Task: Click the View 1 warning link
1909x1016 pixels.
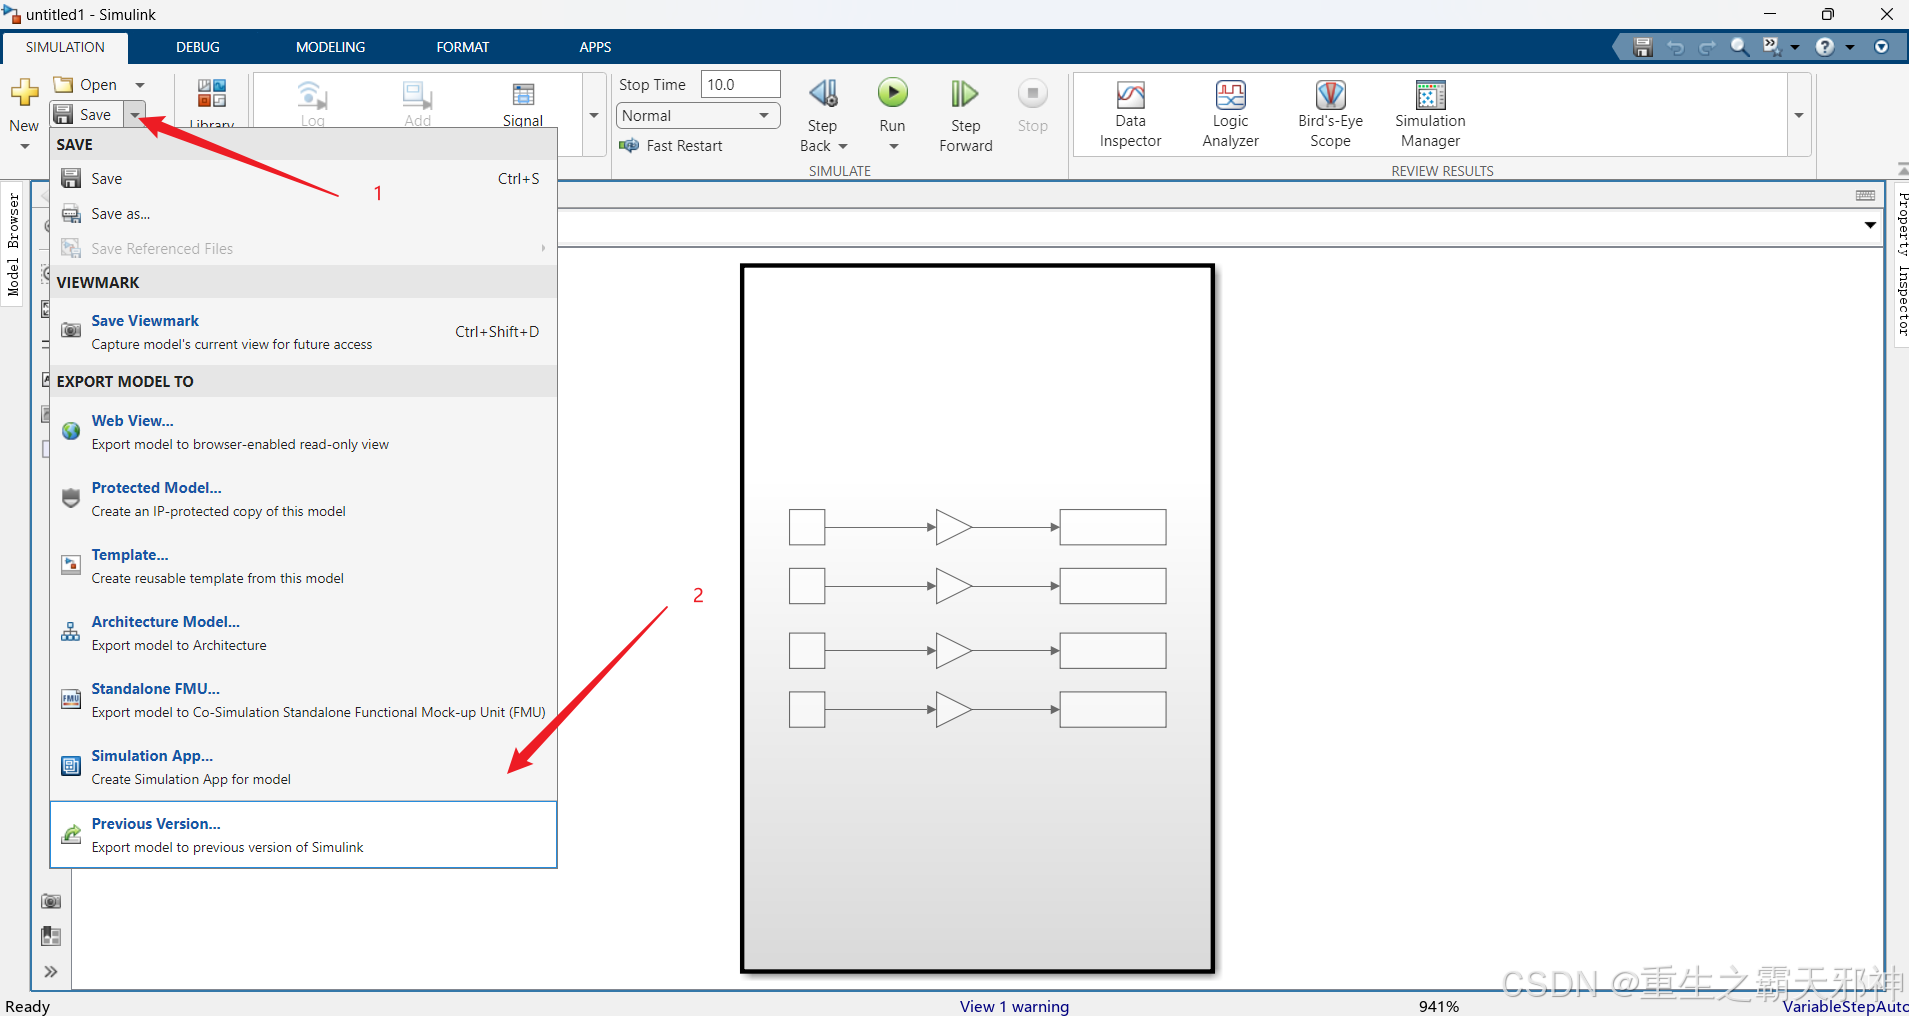Action: [1013, 1006]
